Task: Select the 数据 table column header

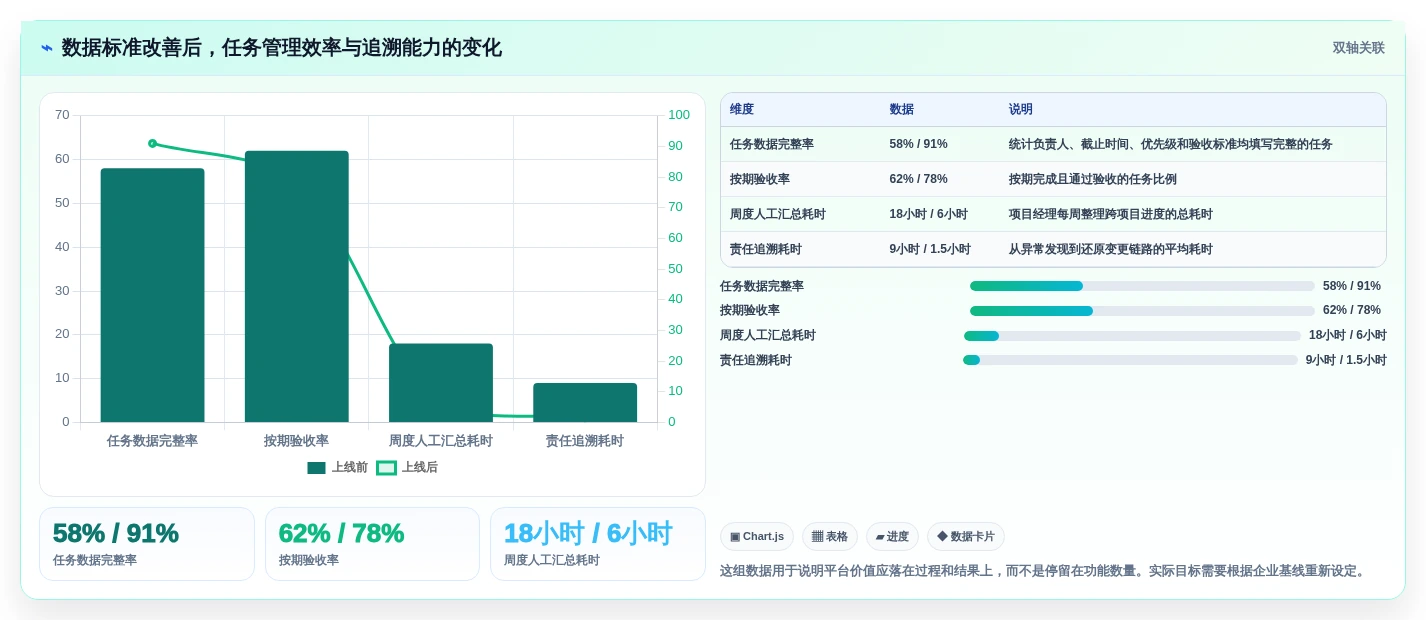Action: [x=901, y=110]
